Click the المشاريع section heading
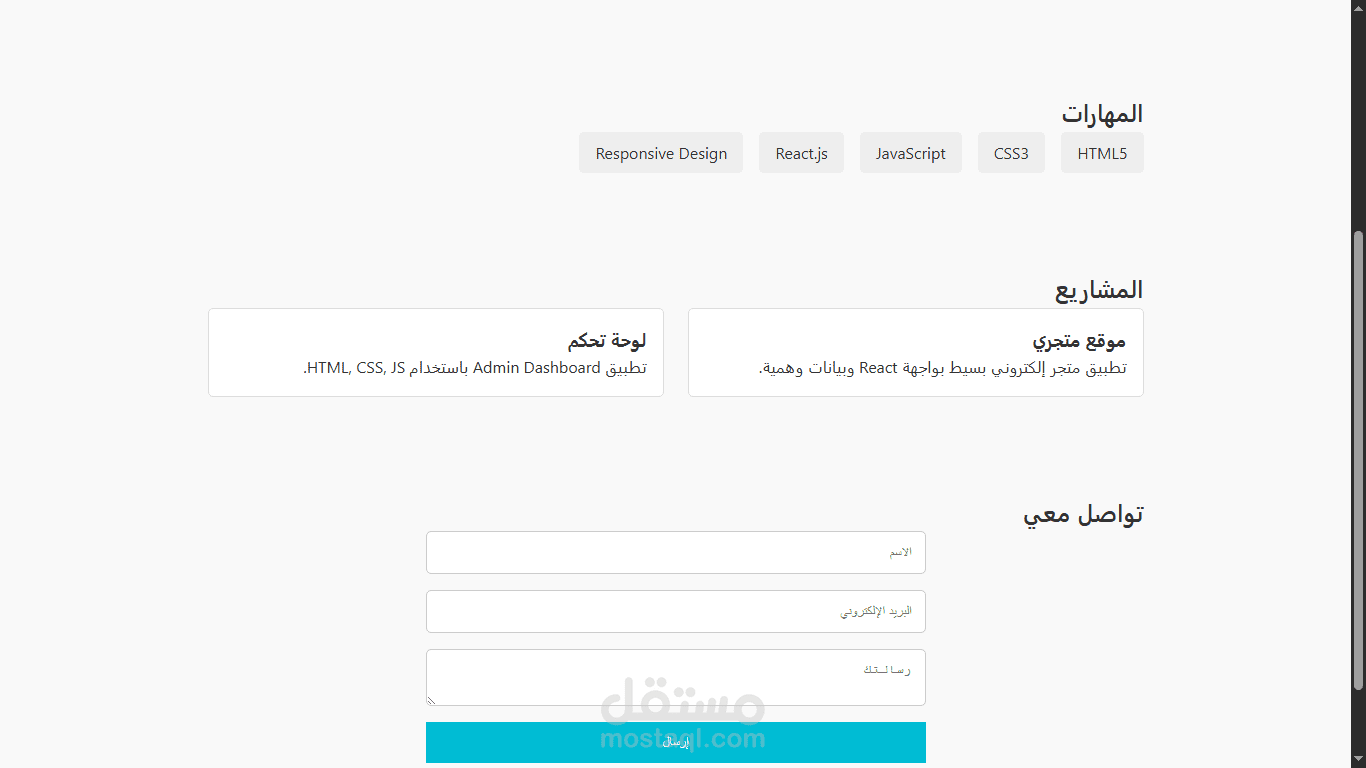Screen dimensions: 1366x768 pos(1099,290)
